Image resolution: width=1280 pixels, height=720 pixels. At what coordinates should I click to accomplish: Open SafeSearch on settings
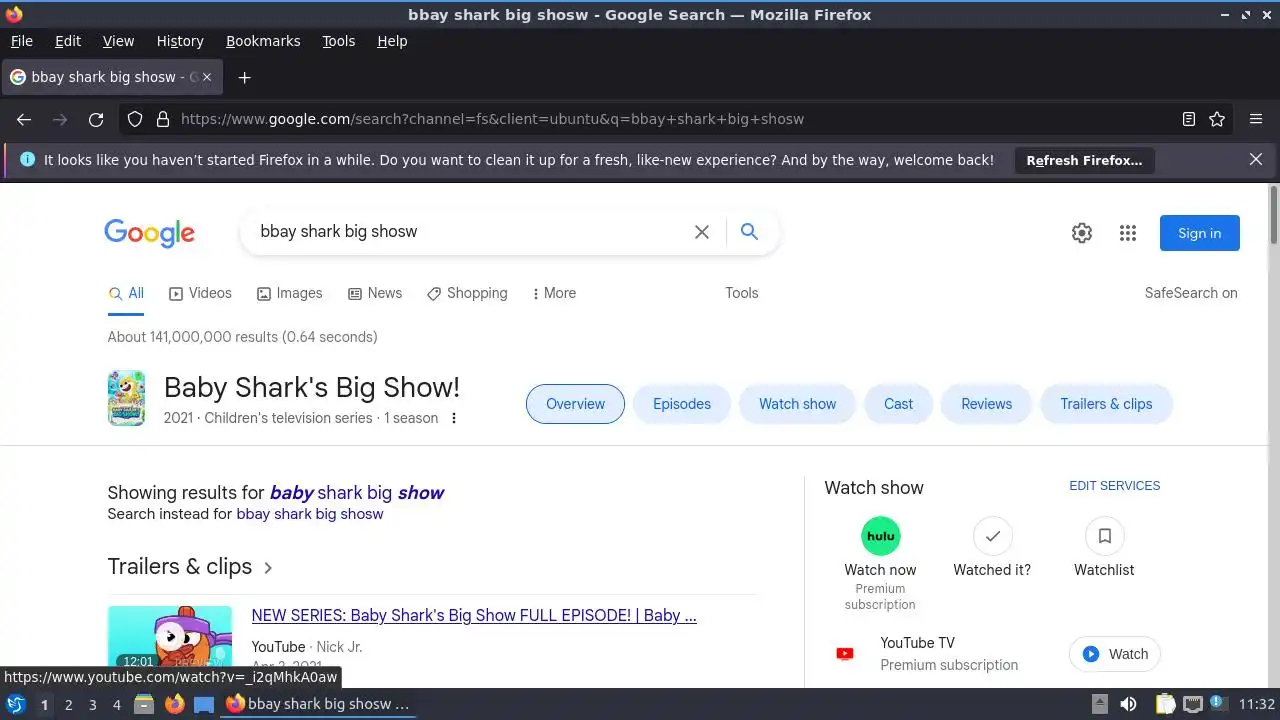[x=1191, y=293]
